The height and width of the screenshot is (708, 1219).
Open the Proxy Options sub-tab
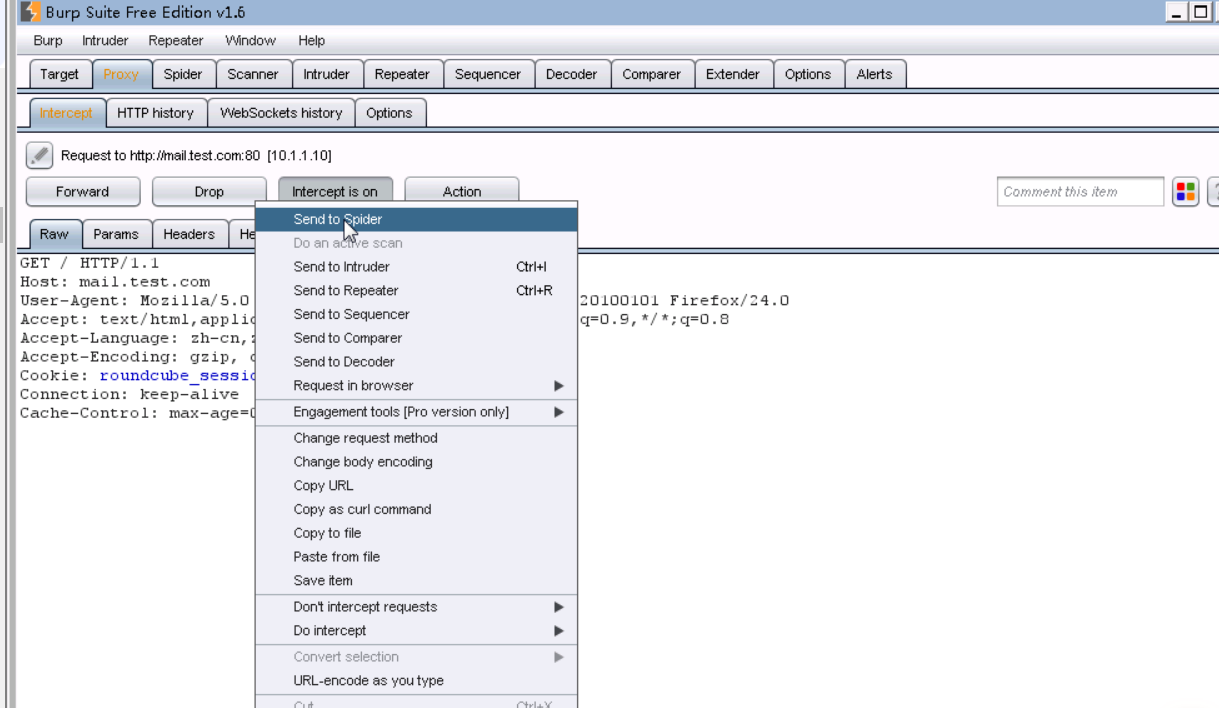pyautogui.click(x=390, y=113)
